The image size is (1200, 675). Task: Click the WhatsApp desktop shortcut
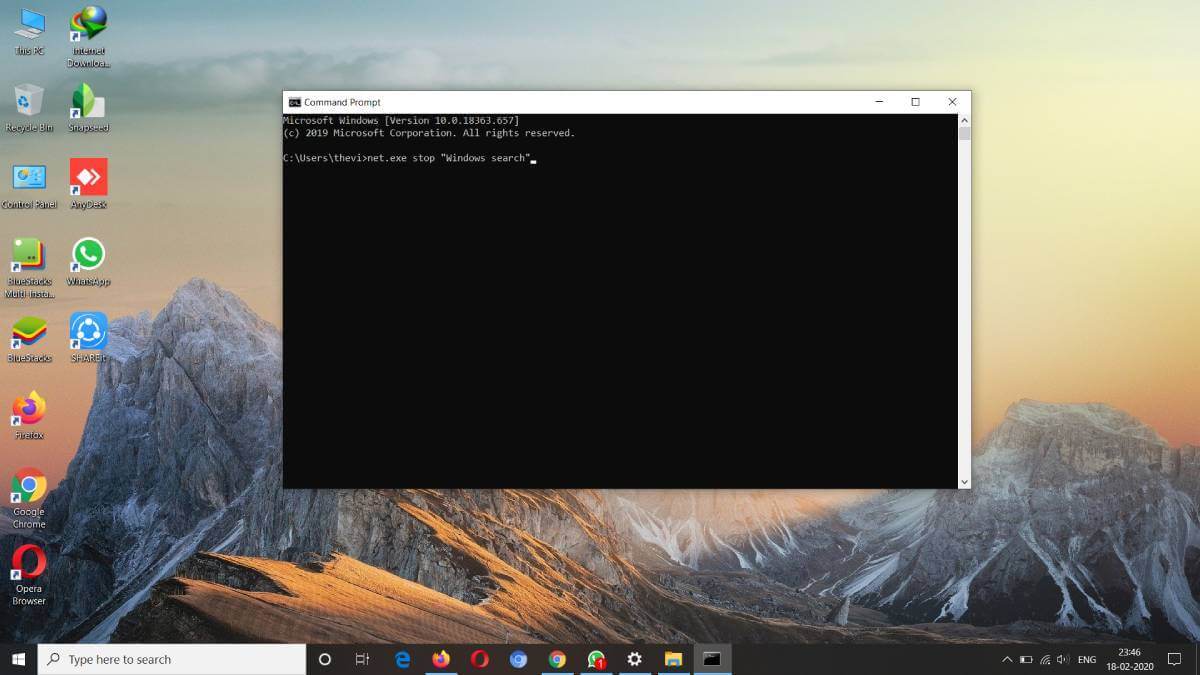coord(88,257)
